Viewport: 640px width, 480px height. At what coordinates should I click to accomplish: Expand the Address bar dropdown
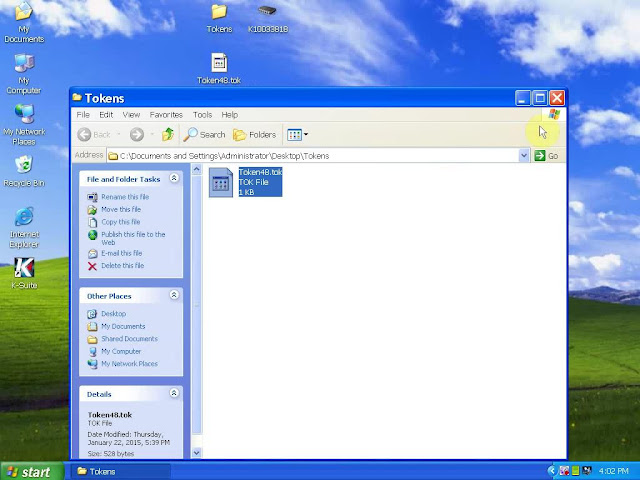click(524, 156)
